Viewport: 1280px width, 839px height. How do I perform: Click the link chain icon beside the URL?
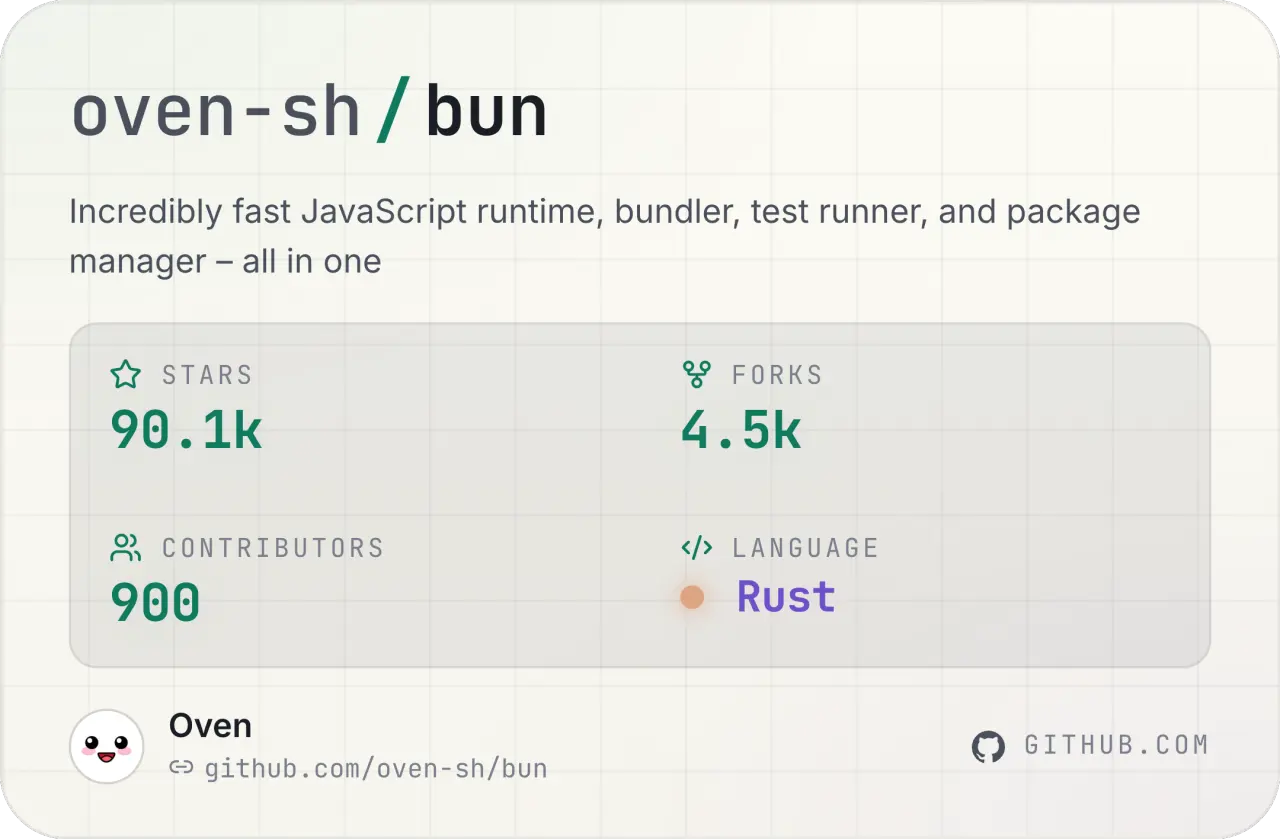click(x=181, y=768)
